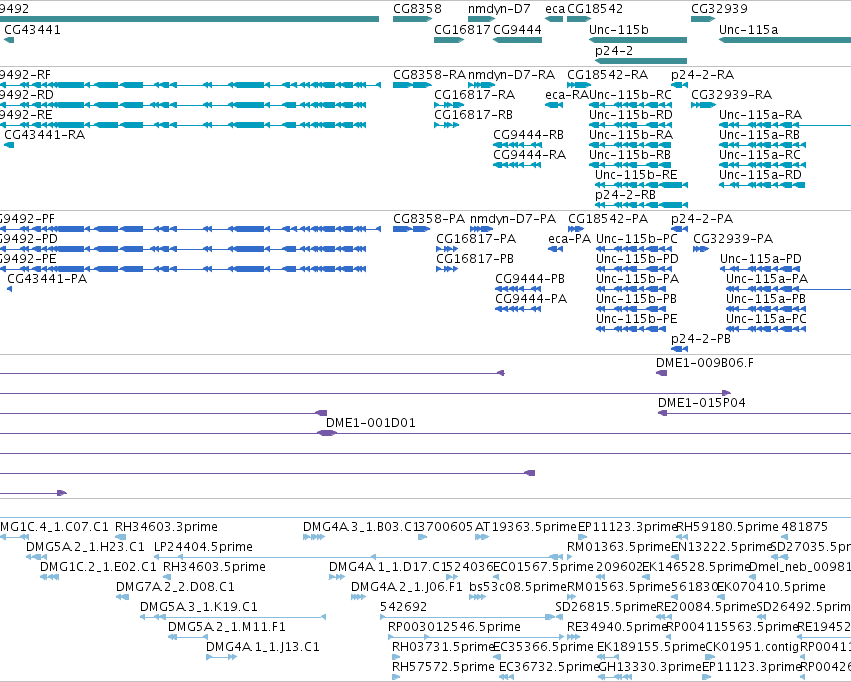Click the RP003012546.5prime EST label
Screen dimensions: 851x682
(x=454, y=627)
